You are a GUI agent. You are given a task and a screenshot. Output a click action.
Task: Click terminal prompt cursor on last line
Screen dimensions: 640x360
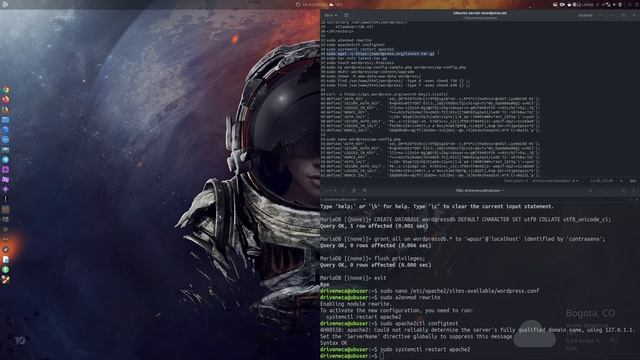[382, 356]
